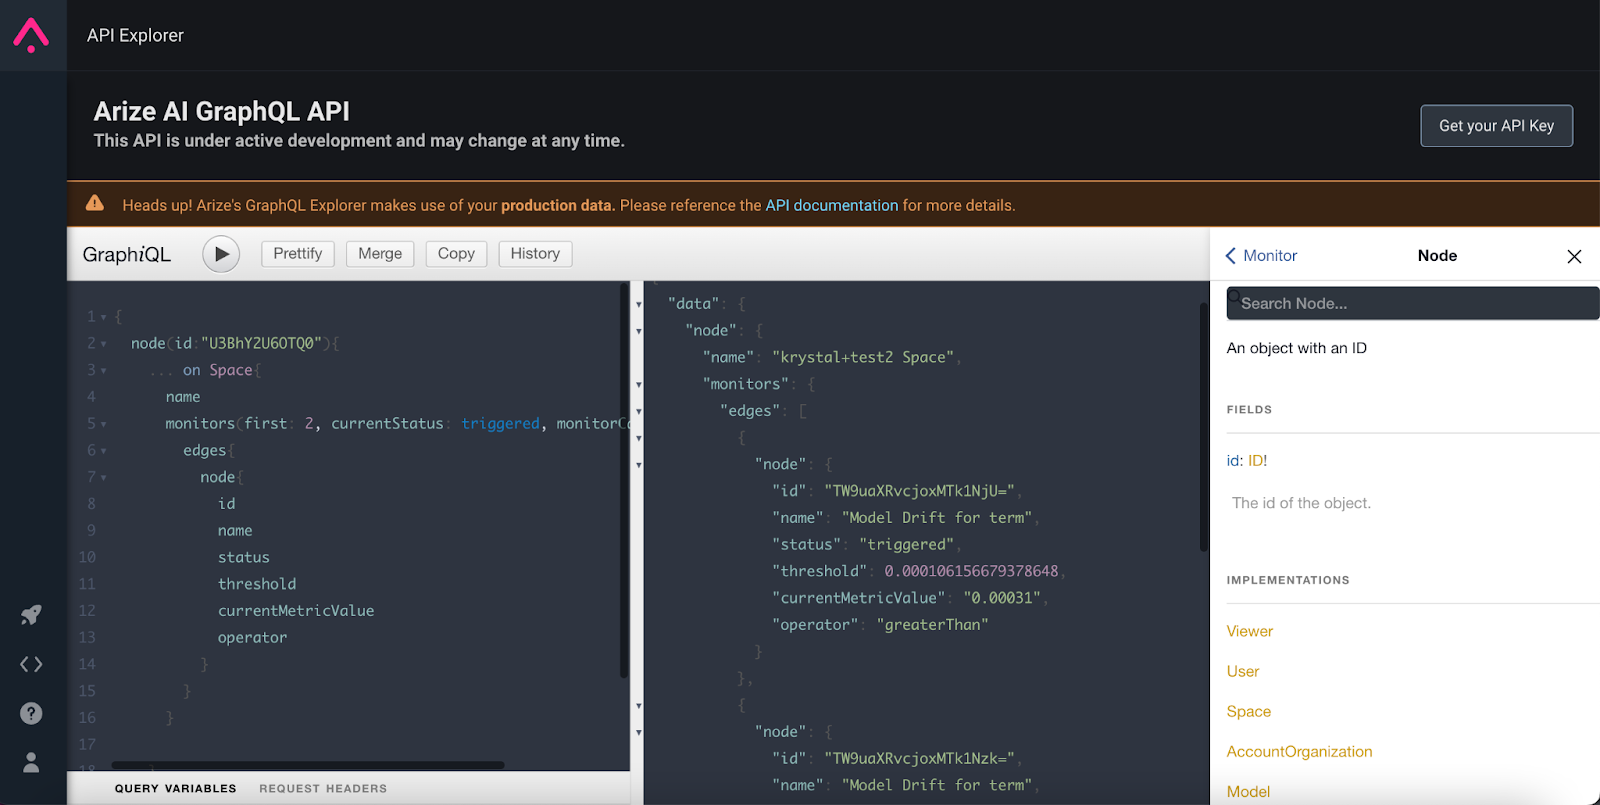Click the Arize logo icon
The width and height of the screenshot is (1600, 805).
pos(31,35)
